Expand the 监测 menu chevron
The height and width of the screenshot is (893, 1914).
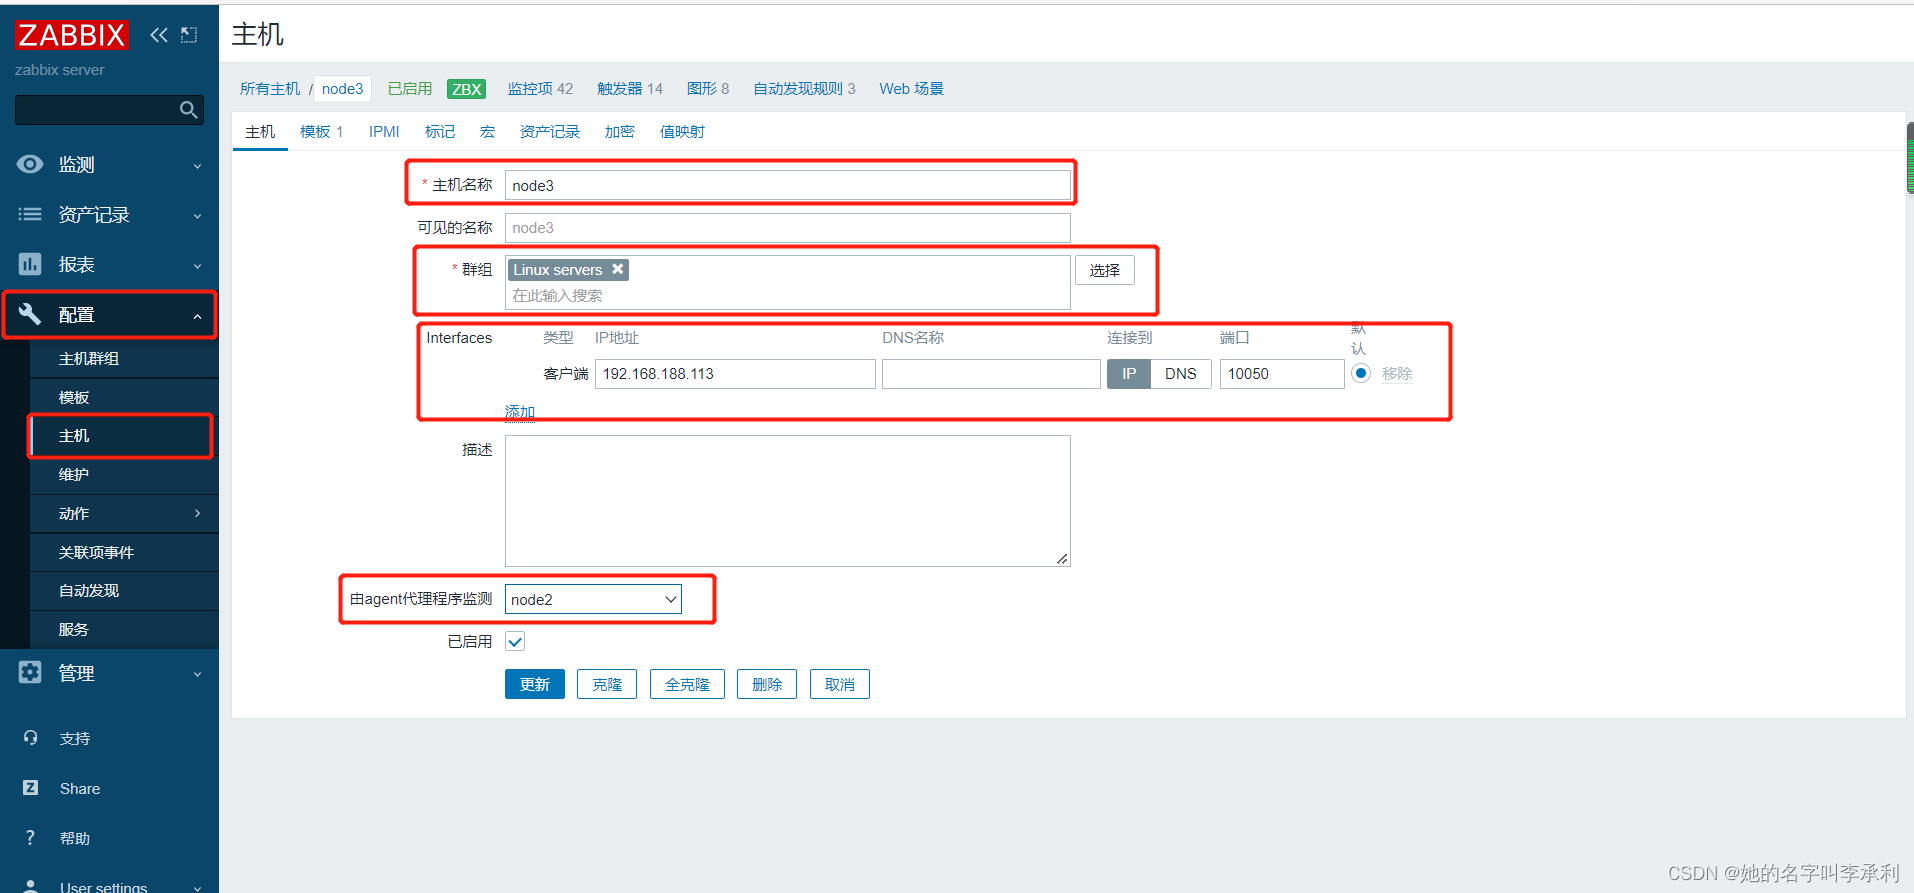click(197, 166)
